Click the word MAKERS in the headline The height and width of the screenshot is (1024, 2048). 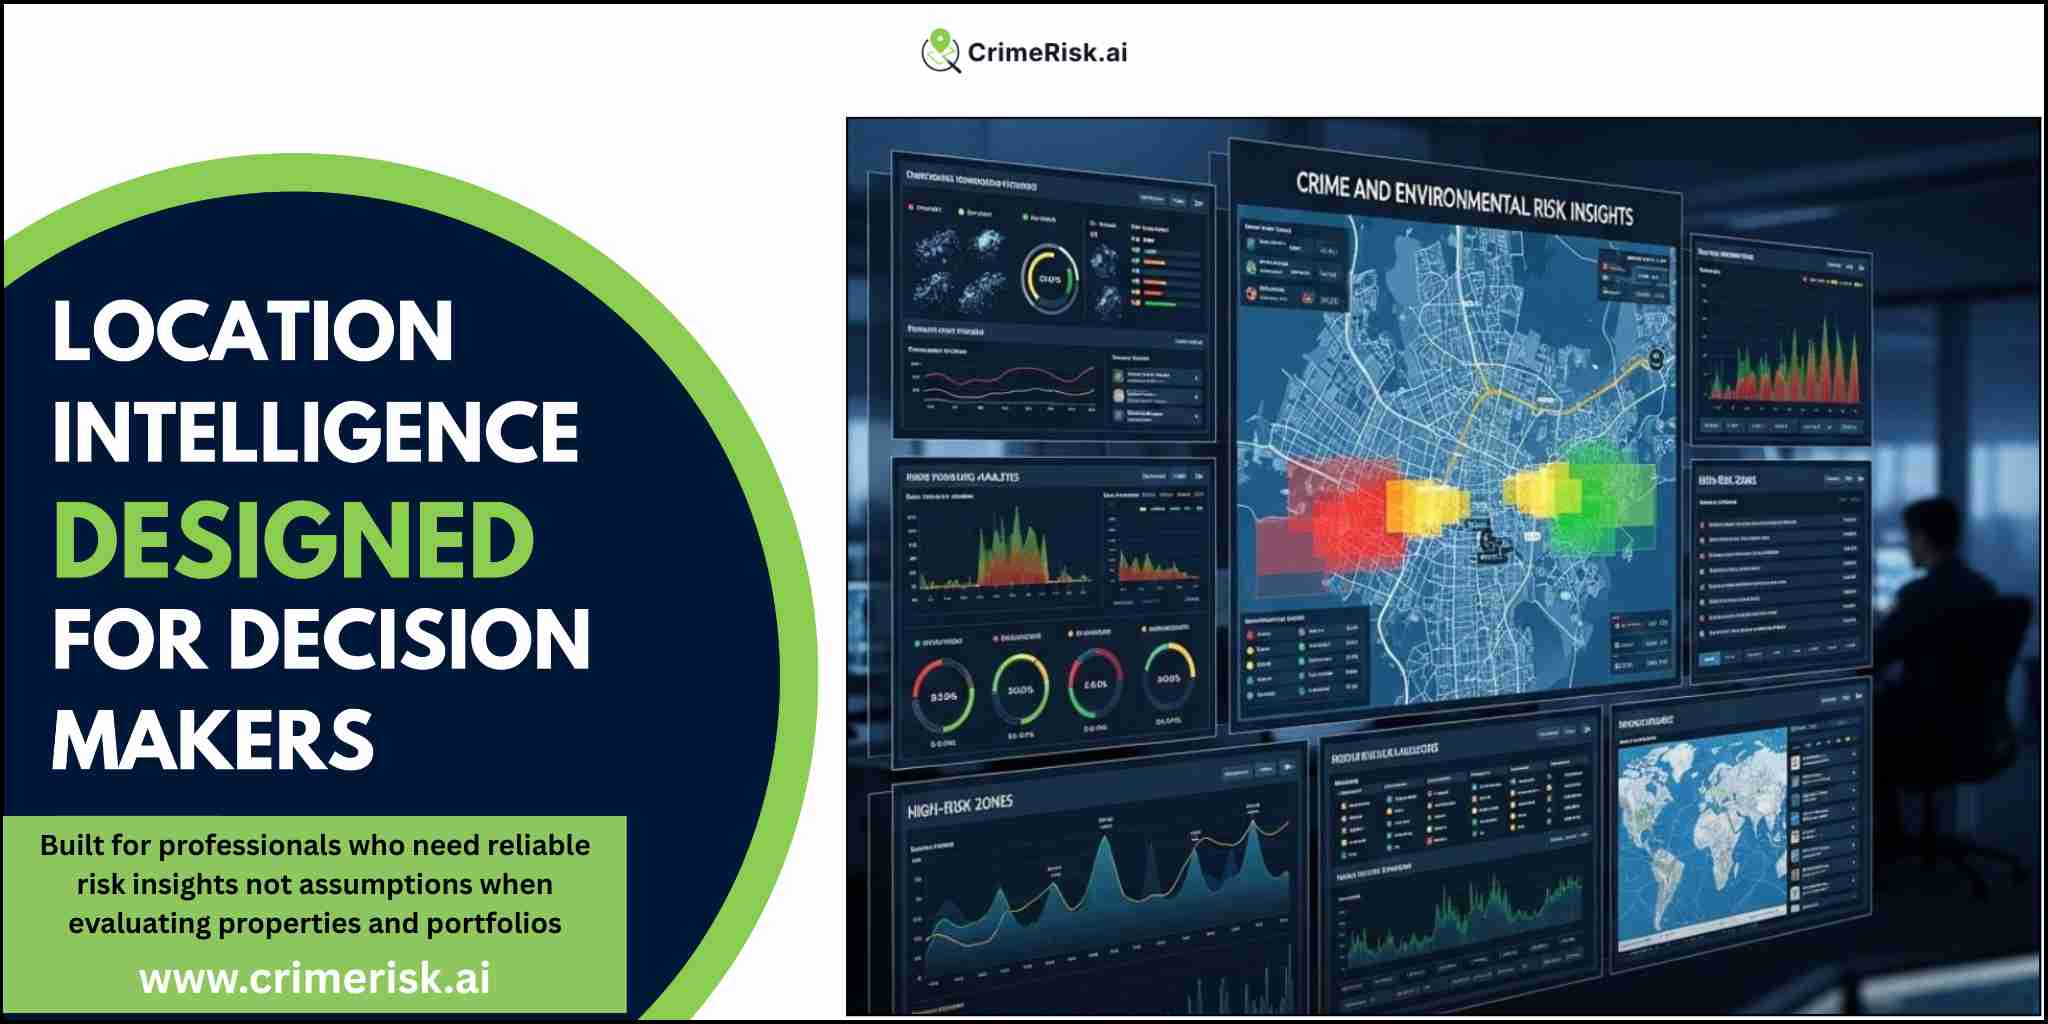213,740
